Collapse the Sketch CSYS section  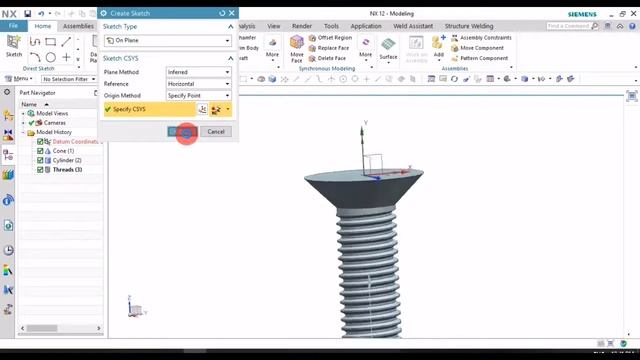coord(230,58)
